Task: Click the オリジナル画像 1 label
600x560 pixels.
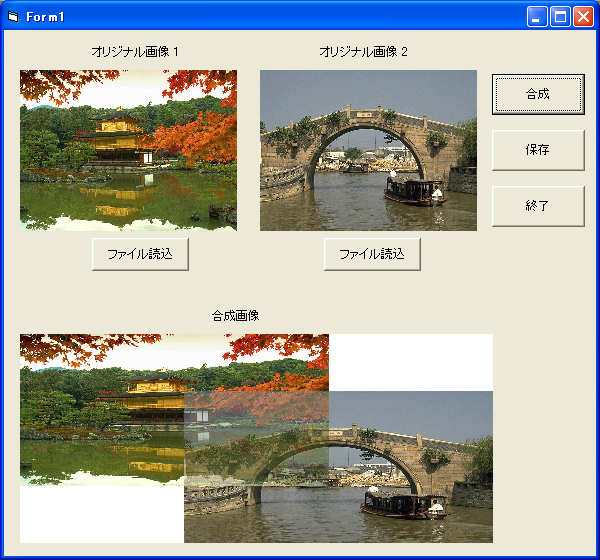Action: (135, 52)
